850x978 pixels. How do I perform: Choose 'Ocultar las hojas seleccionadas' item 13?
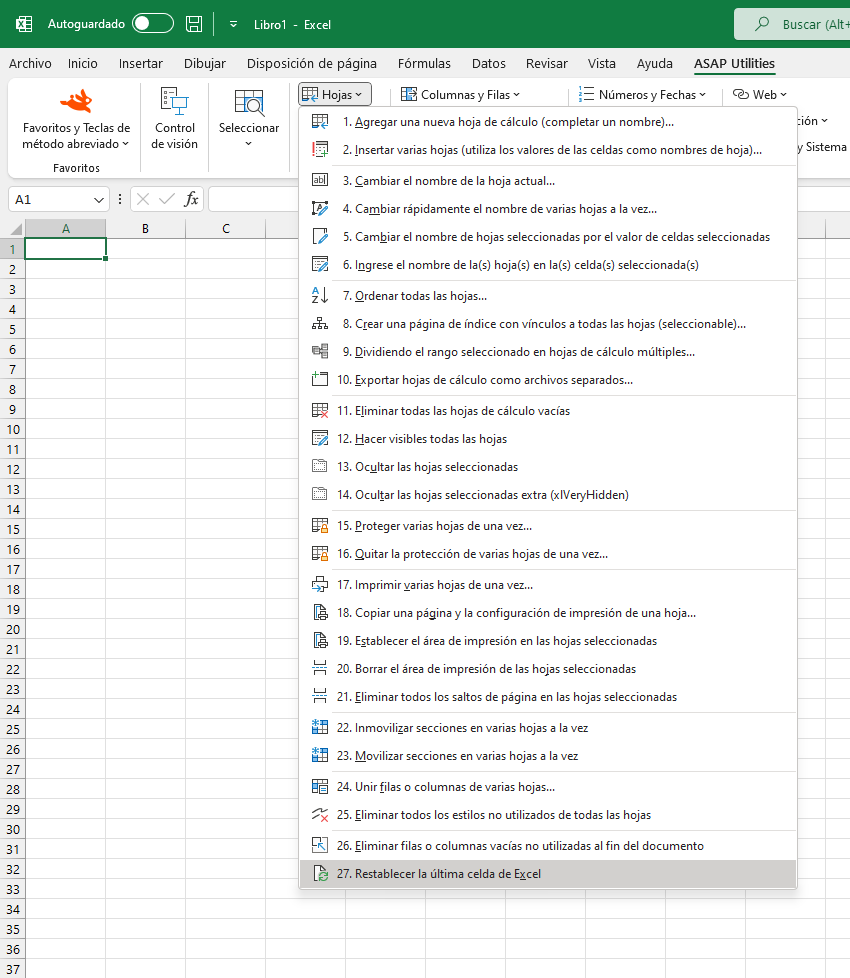click(548, 467)
